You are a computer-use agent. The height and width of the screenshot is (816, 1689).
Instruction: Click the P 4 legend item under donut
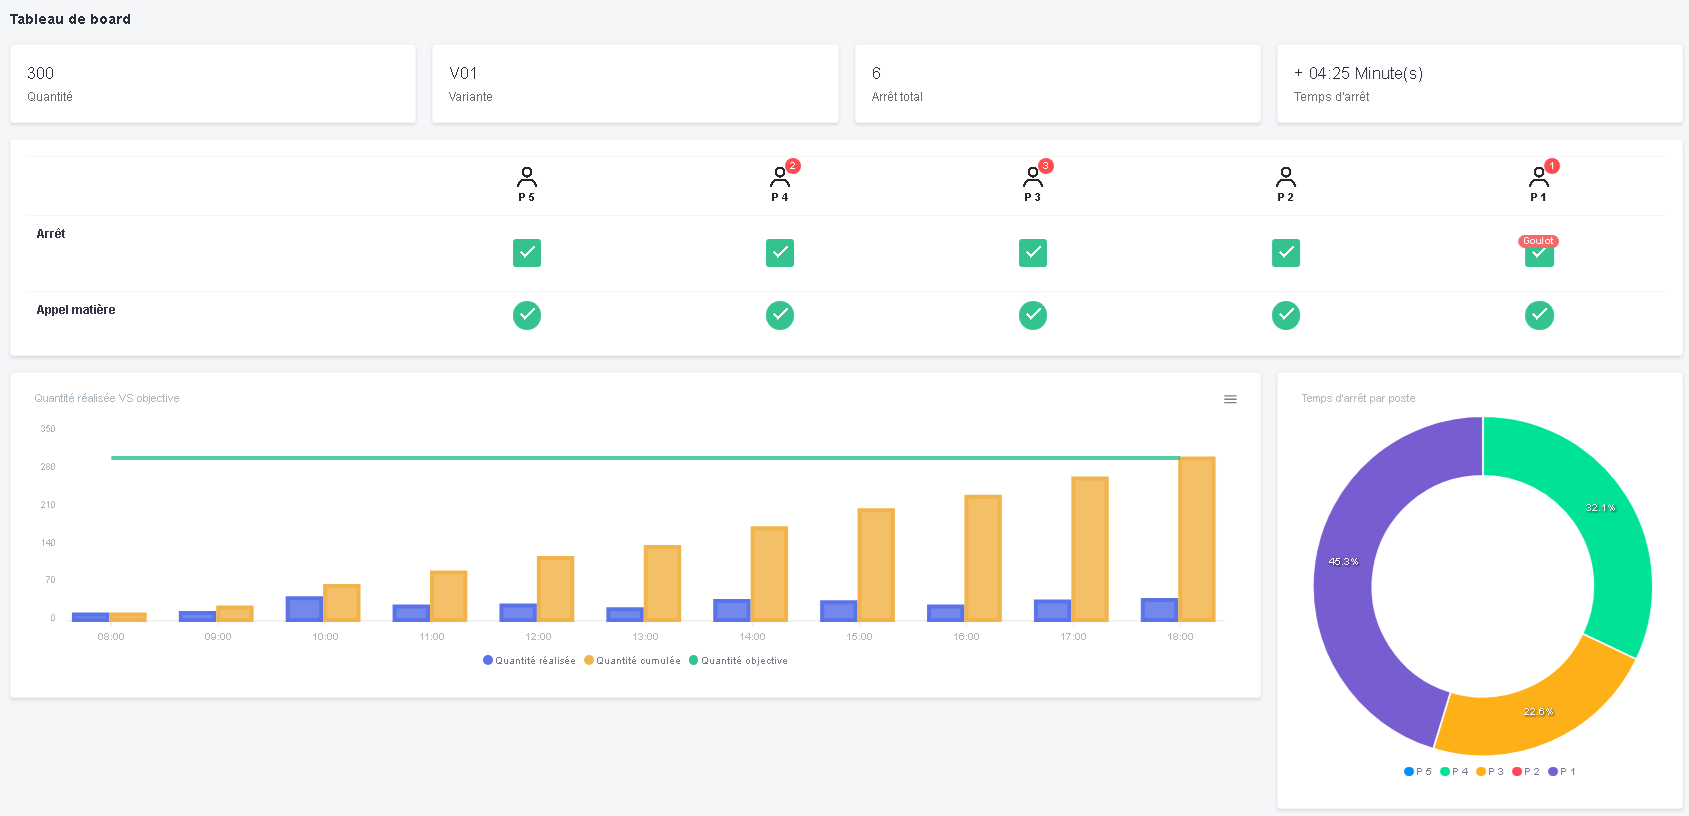pyautogui.click(x=1454, y=772)
